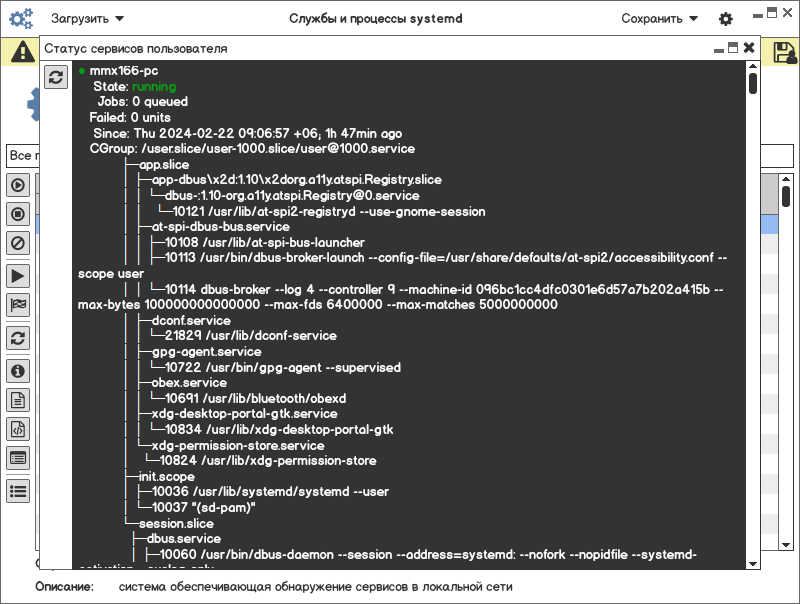Click the green 'running' state text
The image size is (800, 604).
154,87
